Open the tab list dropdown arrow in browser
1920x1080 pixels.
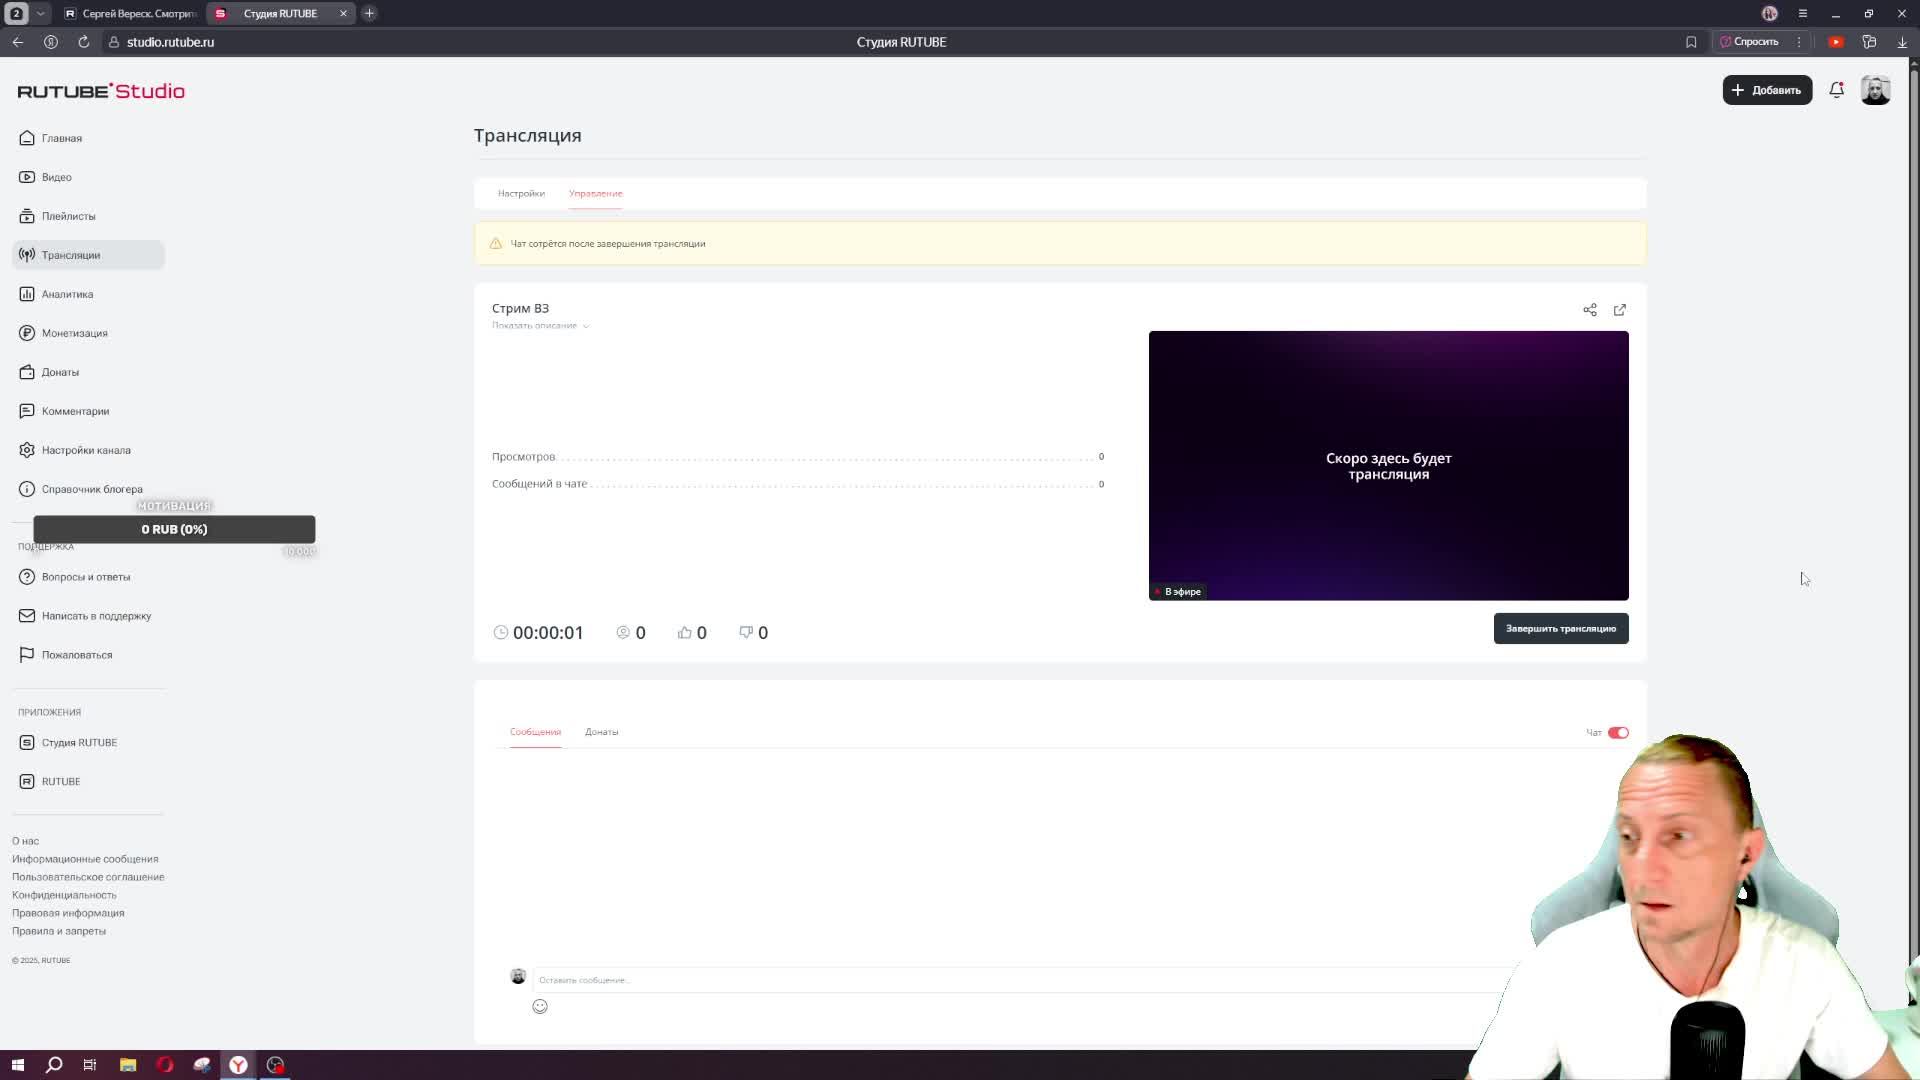click(x=40, y=13)
